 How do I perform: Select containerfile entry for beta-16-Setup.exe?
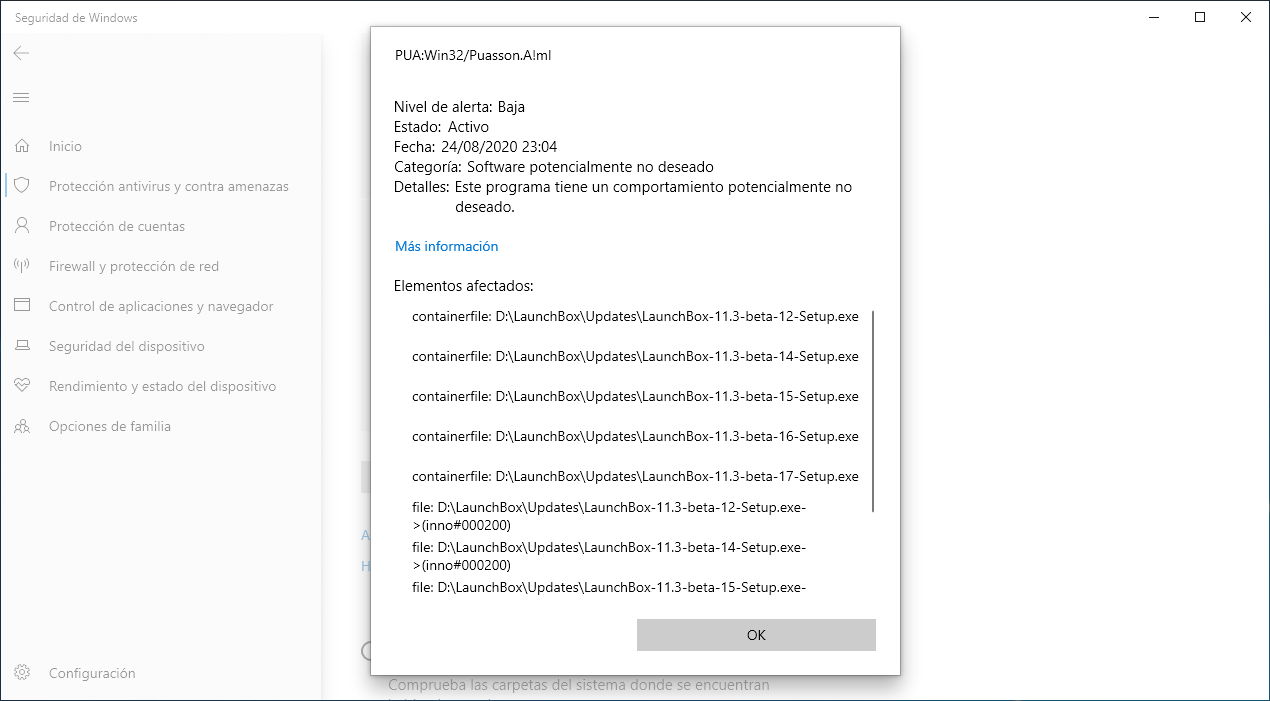point(635,437)
